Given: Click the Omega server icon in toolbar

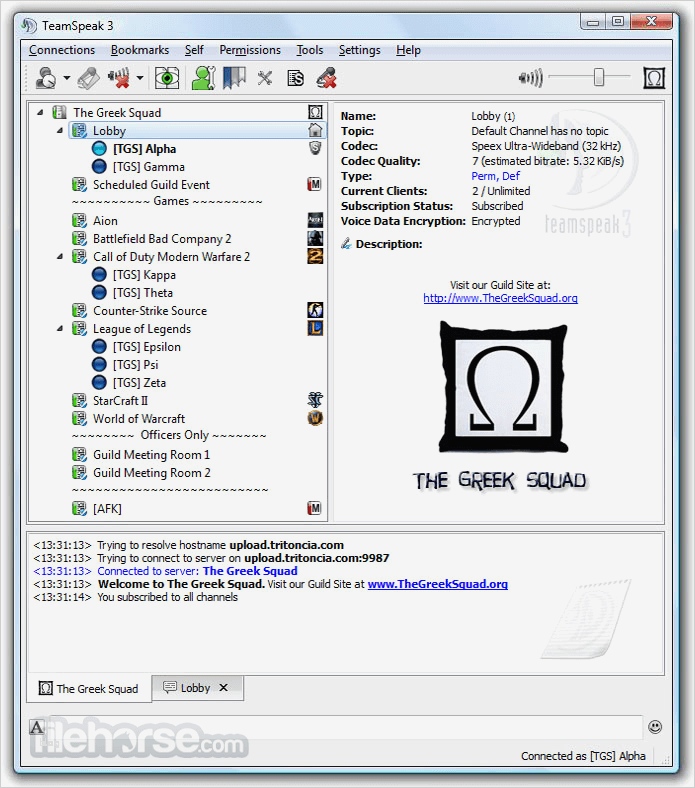Looking at the screenshot, I should (x=654, y=78).
